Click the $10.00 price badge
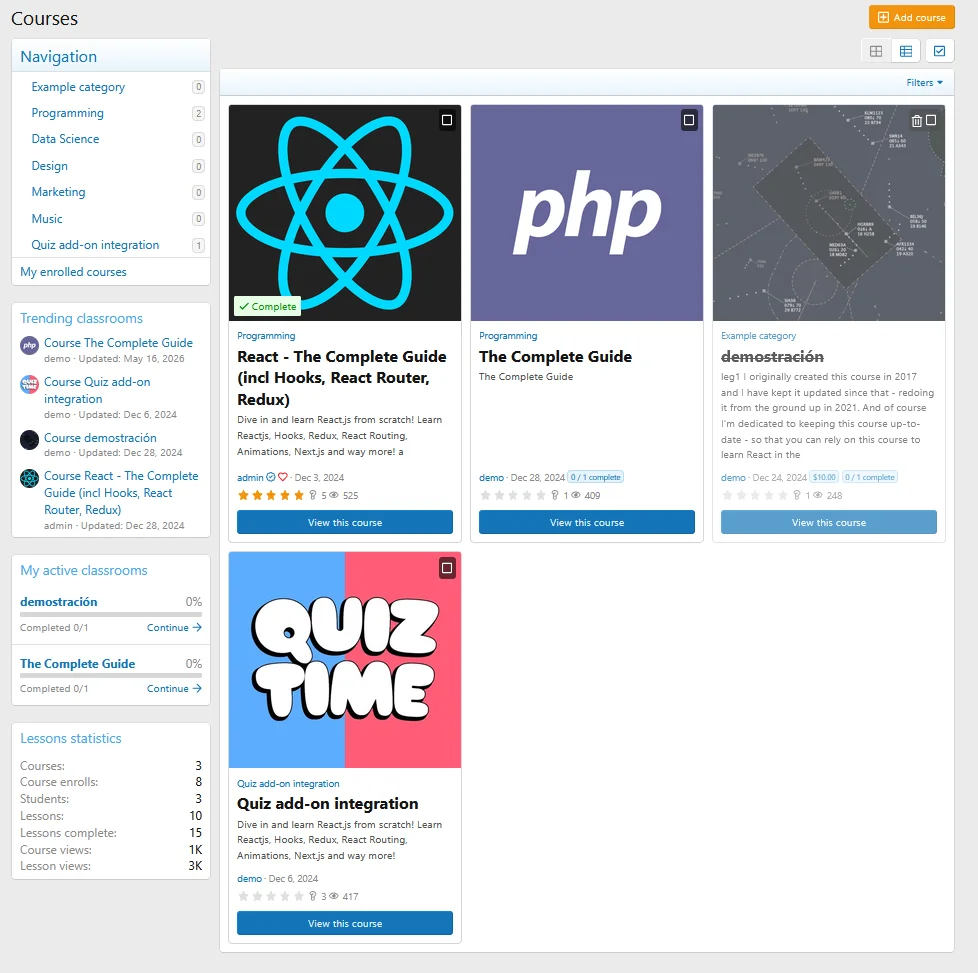The image size is (978, 973). coord(824,477)
